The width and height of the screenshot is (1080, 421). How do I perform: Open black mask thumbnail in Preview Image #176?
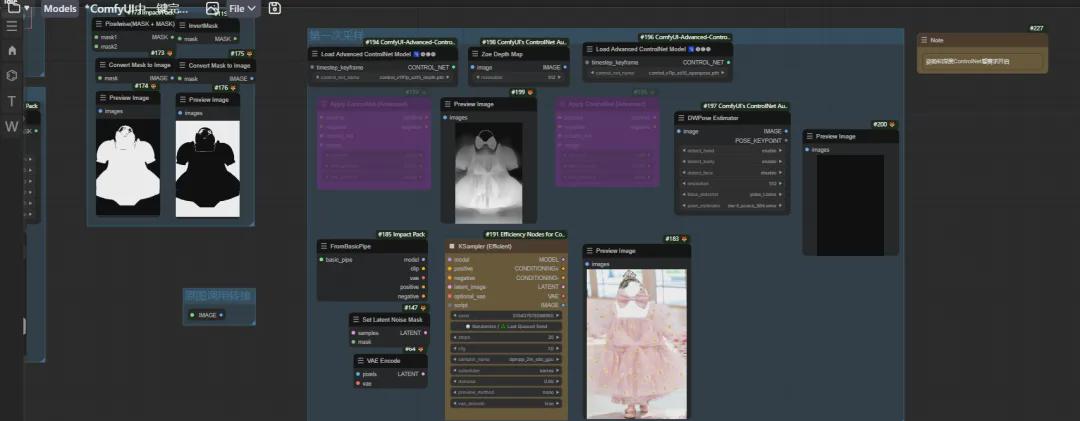[208, 169]
